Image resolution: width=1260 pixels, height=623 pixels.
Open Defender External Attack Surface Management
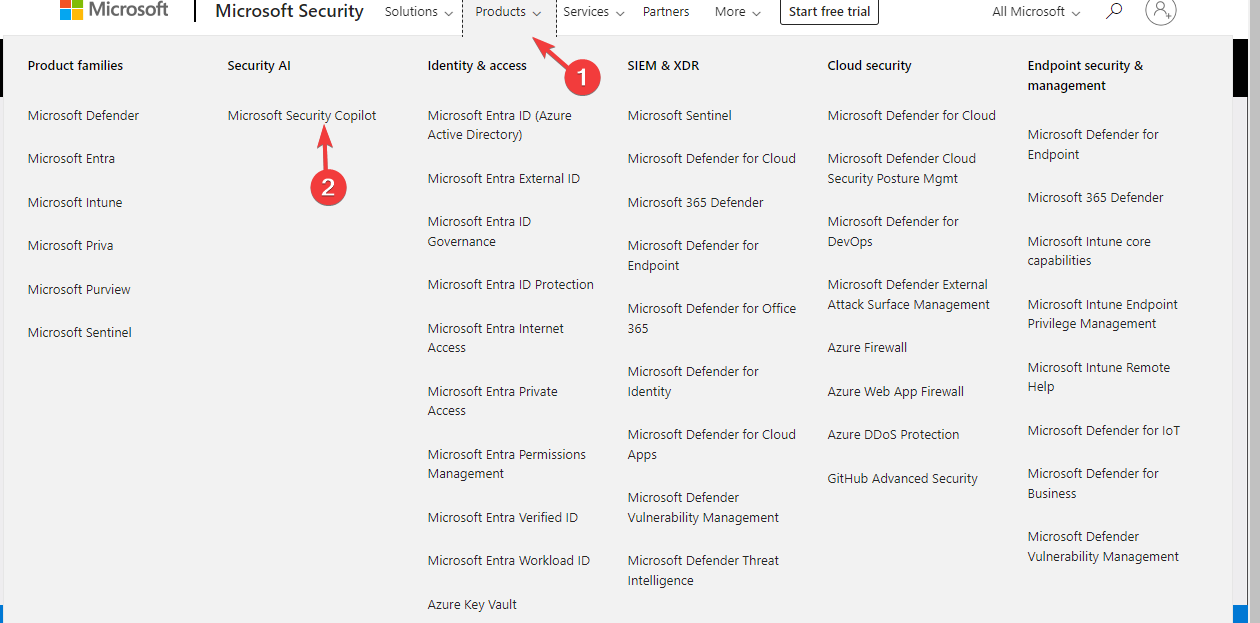[909, 295]
